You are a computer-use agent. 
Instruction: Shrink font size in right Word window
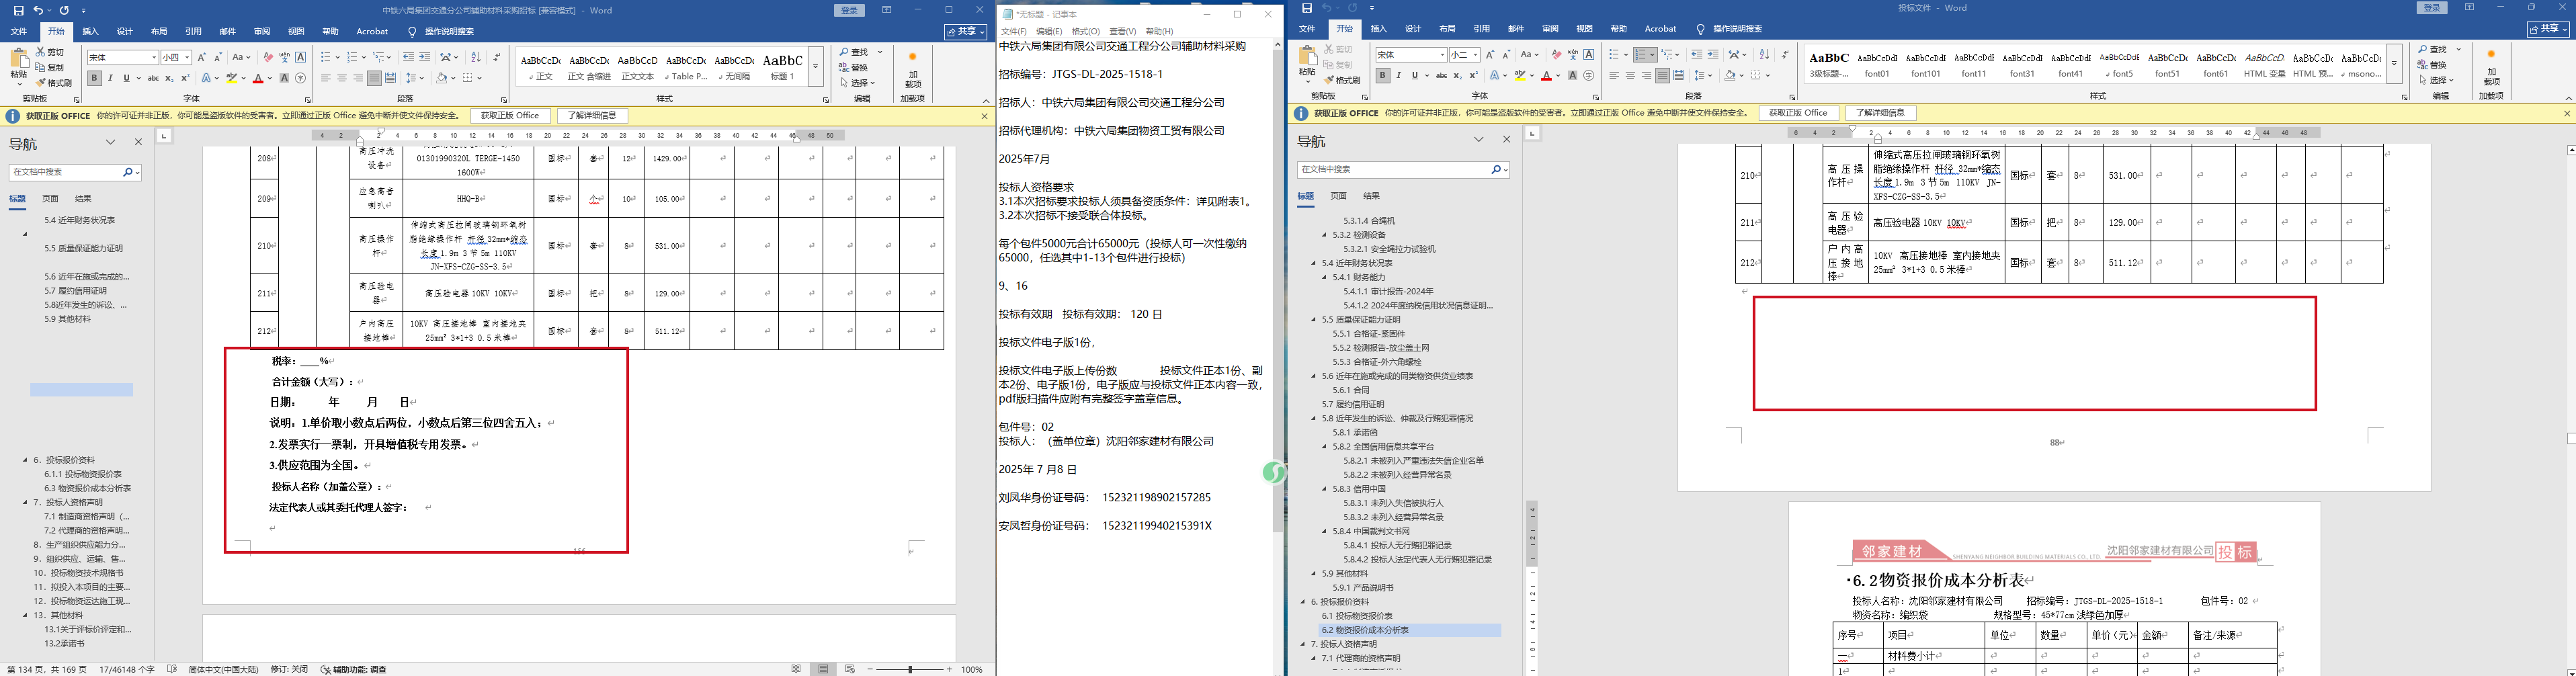[1506, 55]
